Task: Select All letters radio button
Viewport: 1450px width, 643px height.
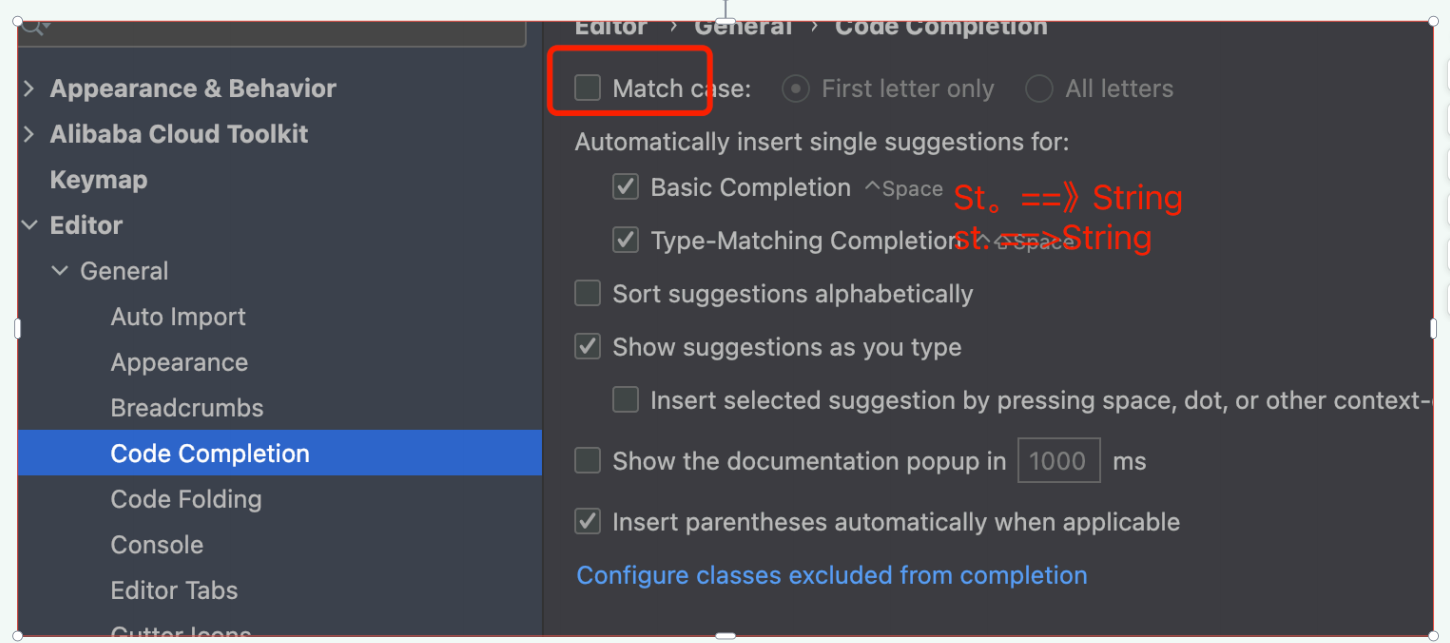Action: (x=1039, y=89)
